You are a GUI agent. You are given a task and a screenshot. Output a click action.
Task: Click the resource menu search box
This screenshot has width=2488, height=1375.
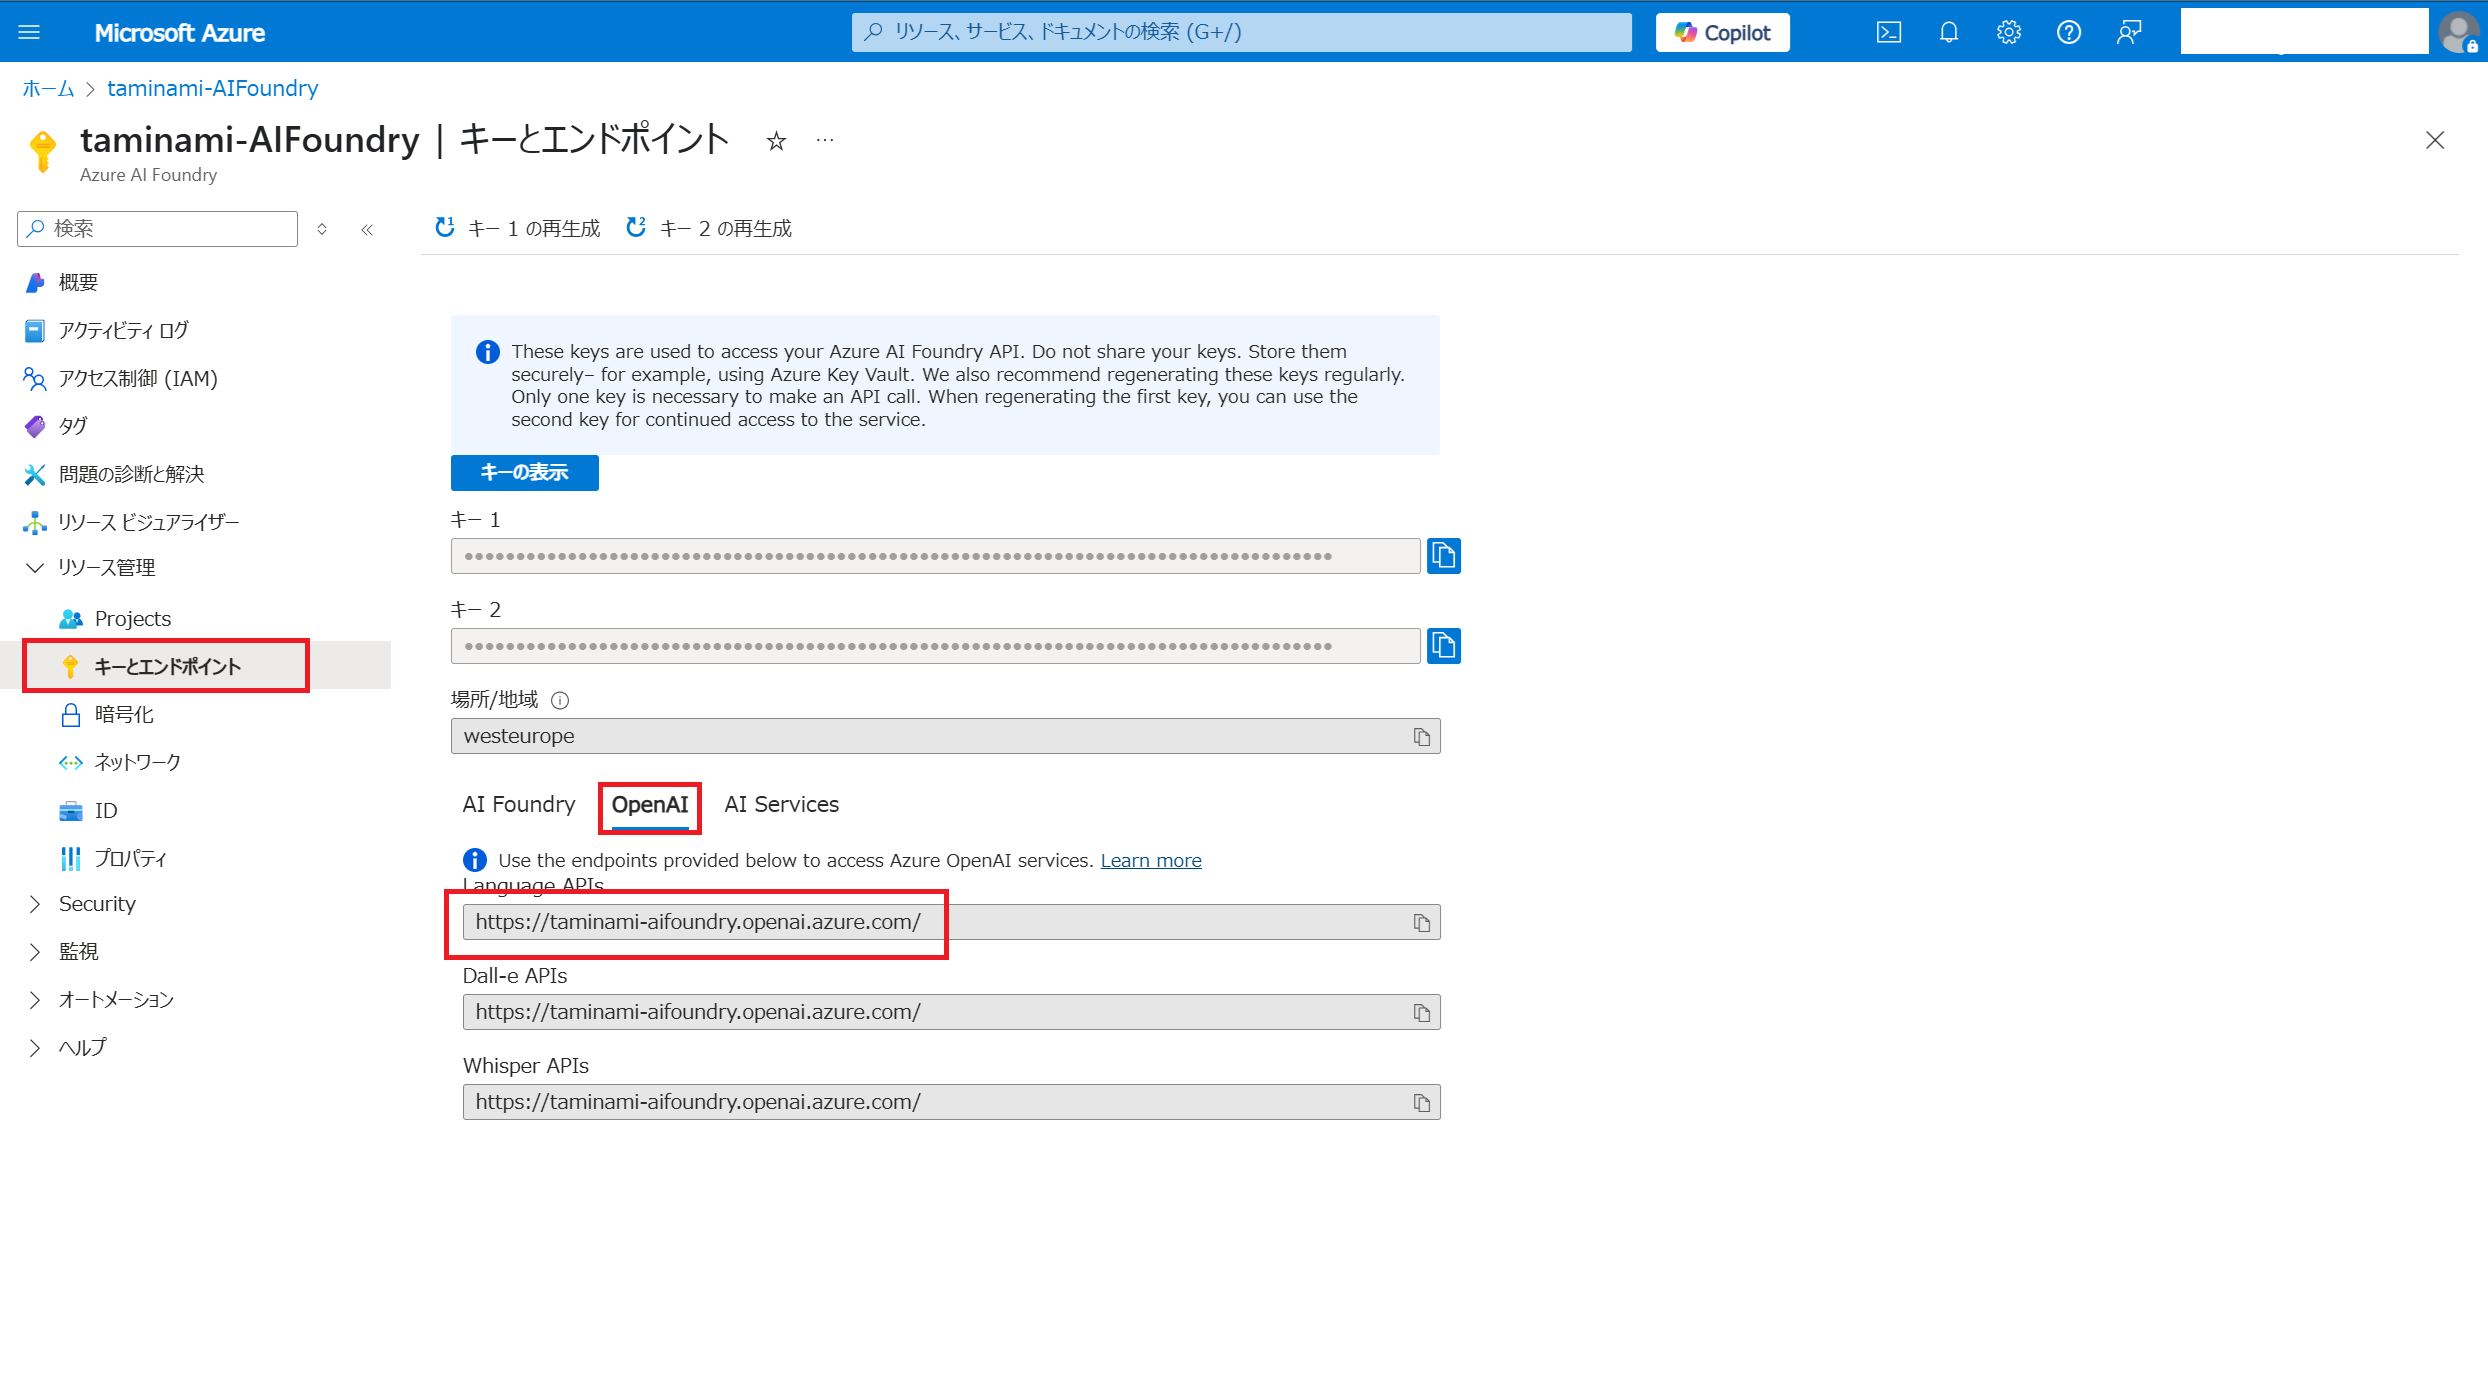click(158, 229)
